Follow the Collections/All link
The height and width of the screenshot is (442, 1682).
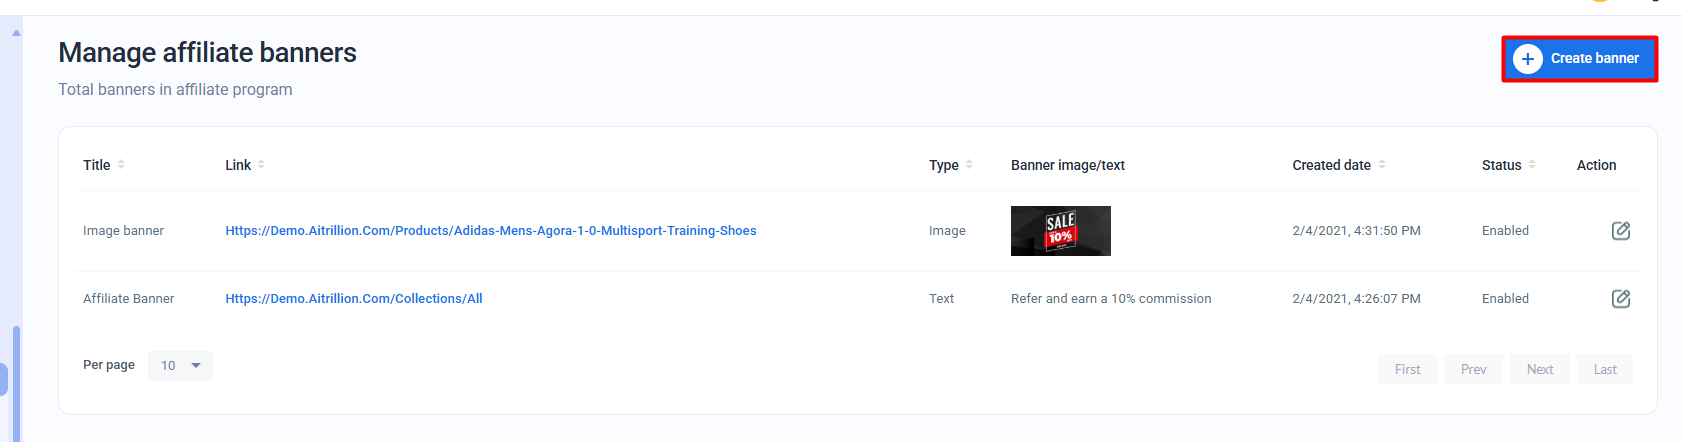click(x=353, y=299)
